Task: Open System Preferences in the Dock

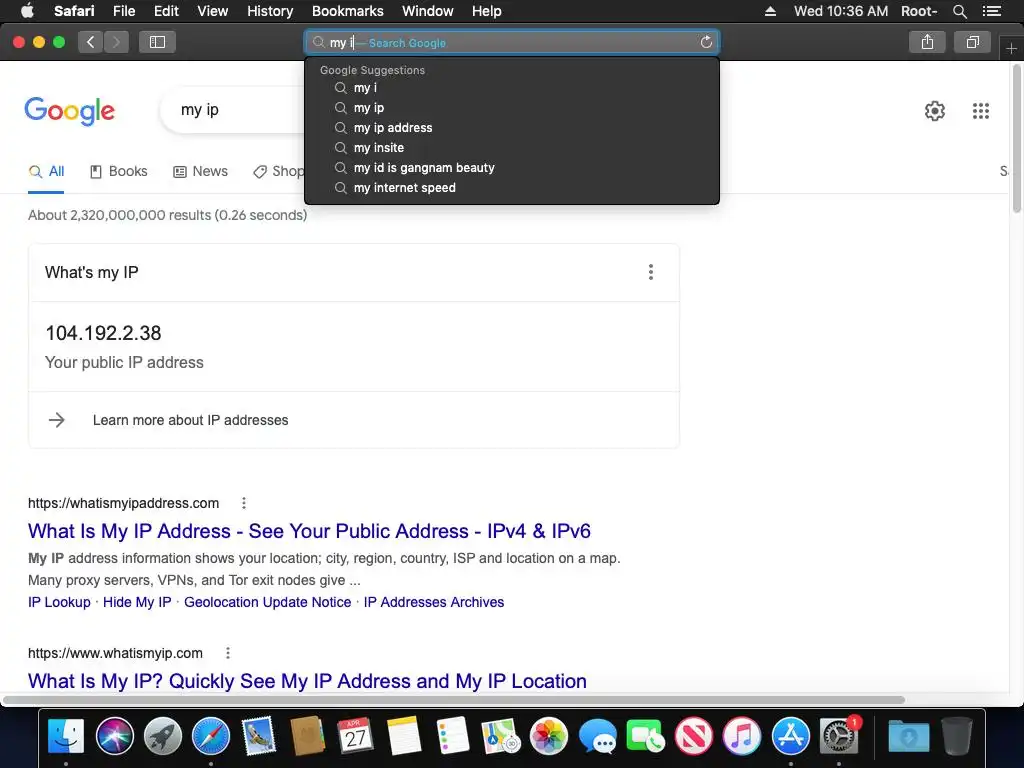Action: 839,736
